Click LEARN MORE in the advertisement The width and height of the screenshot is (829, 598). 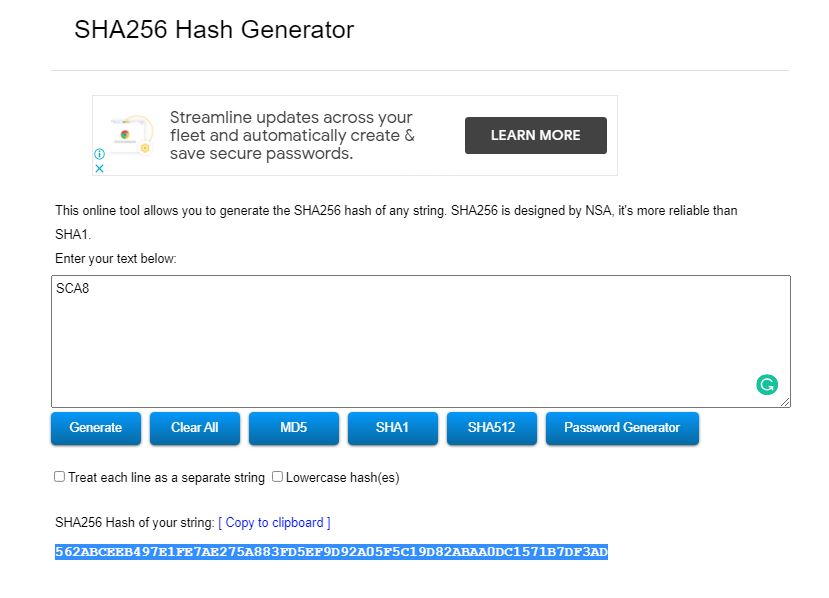click(536, 135)
